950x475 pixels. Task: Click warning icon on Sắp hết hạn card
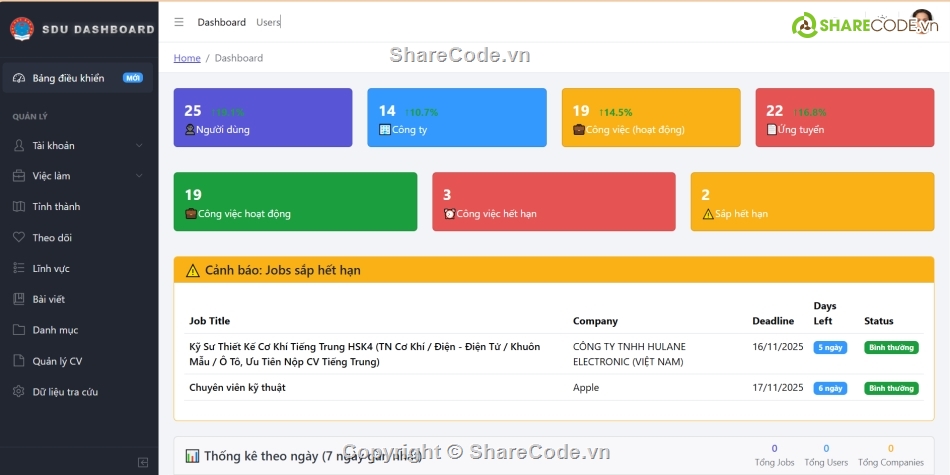coord(708,214)
